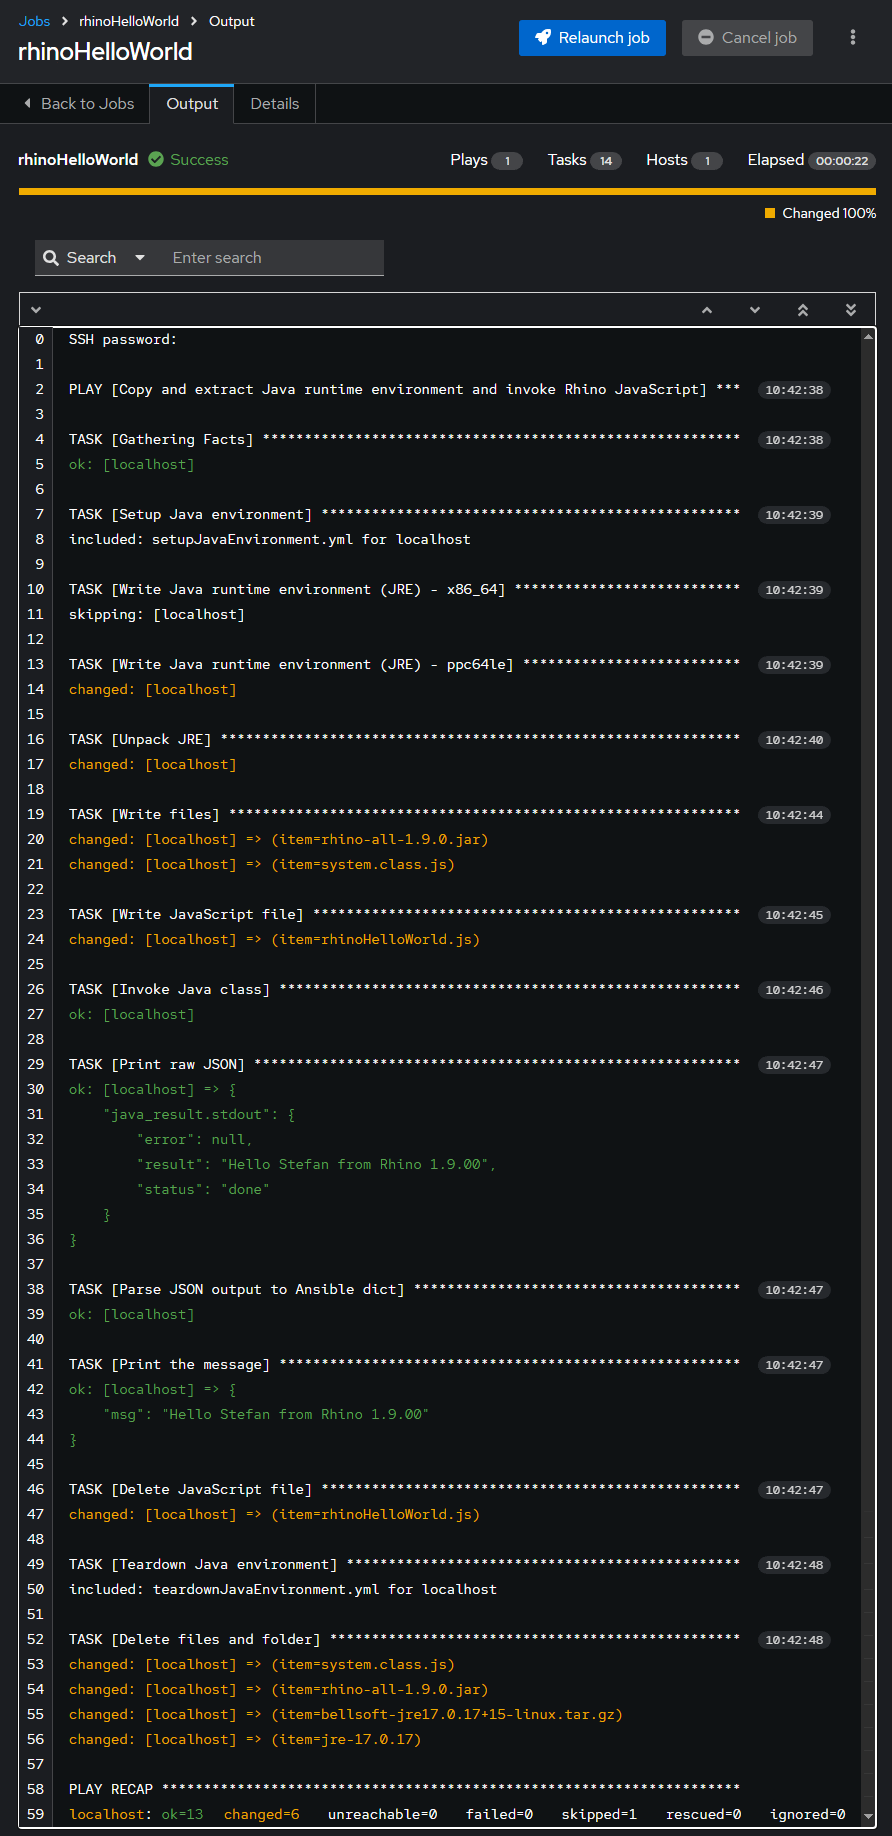Viewport: 892px width, 1836px height.
Task: Click the Relaunch job rocket button
Action: point(592,38)
